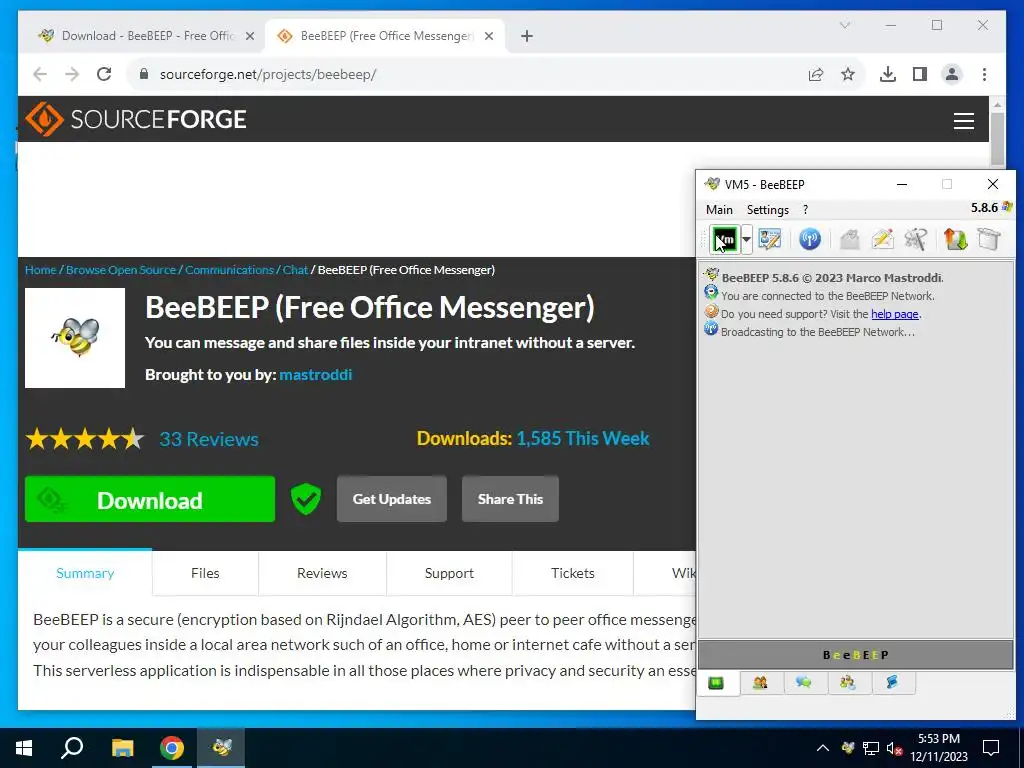This screenshot has height=768, width=1024.
Task: Click the version 5.8.6 icon in BeeBEEP
Action: coord(1007,207)
